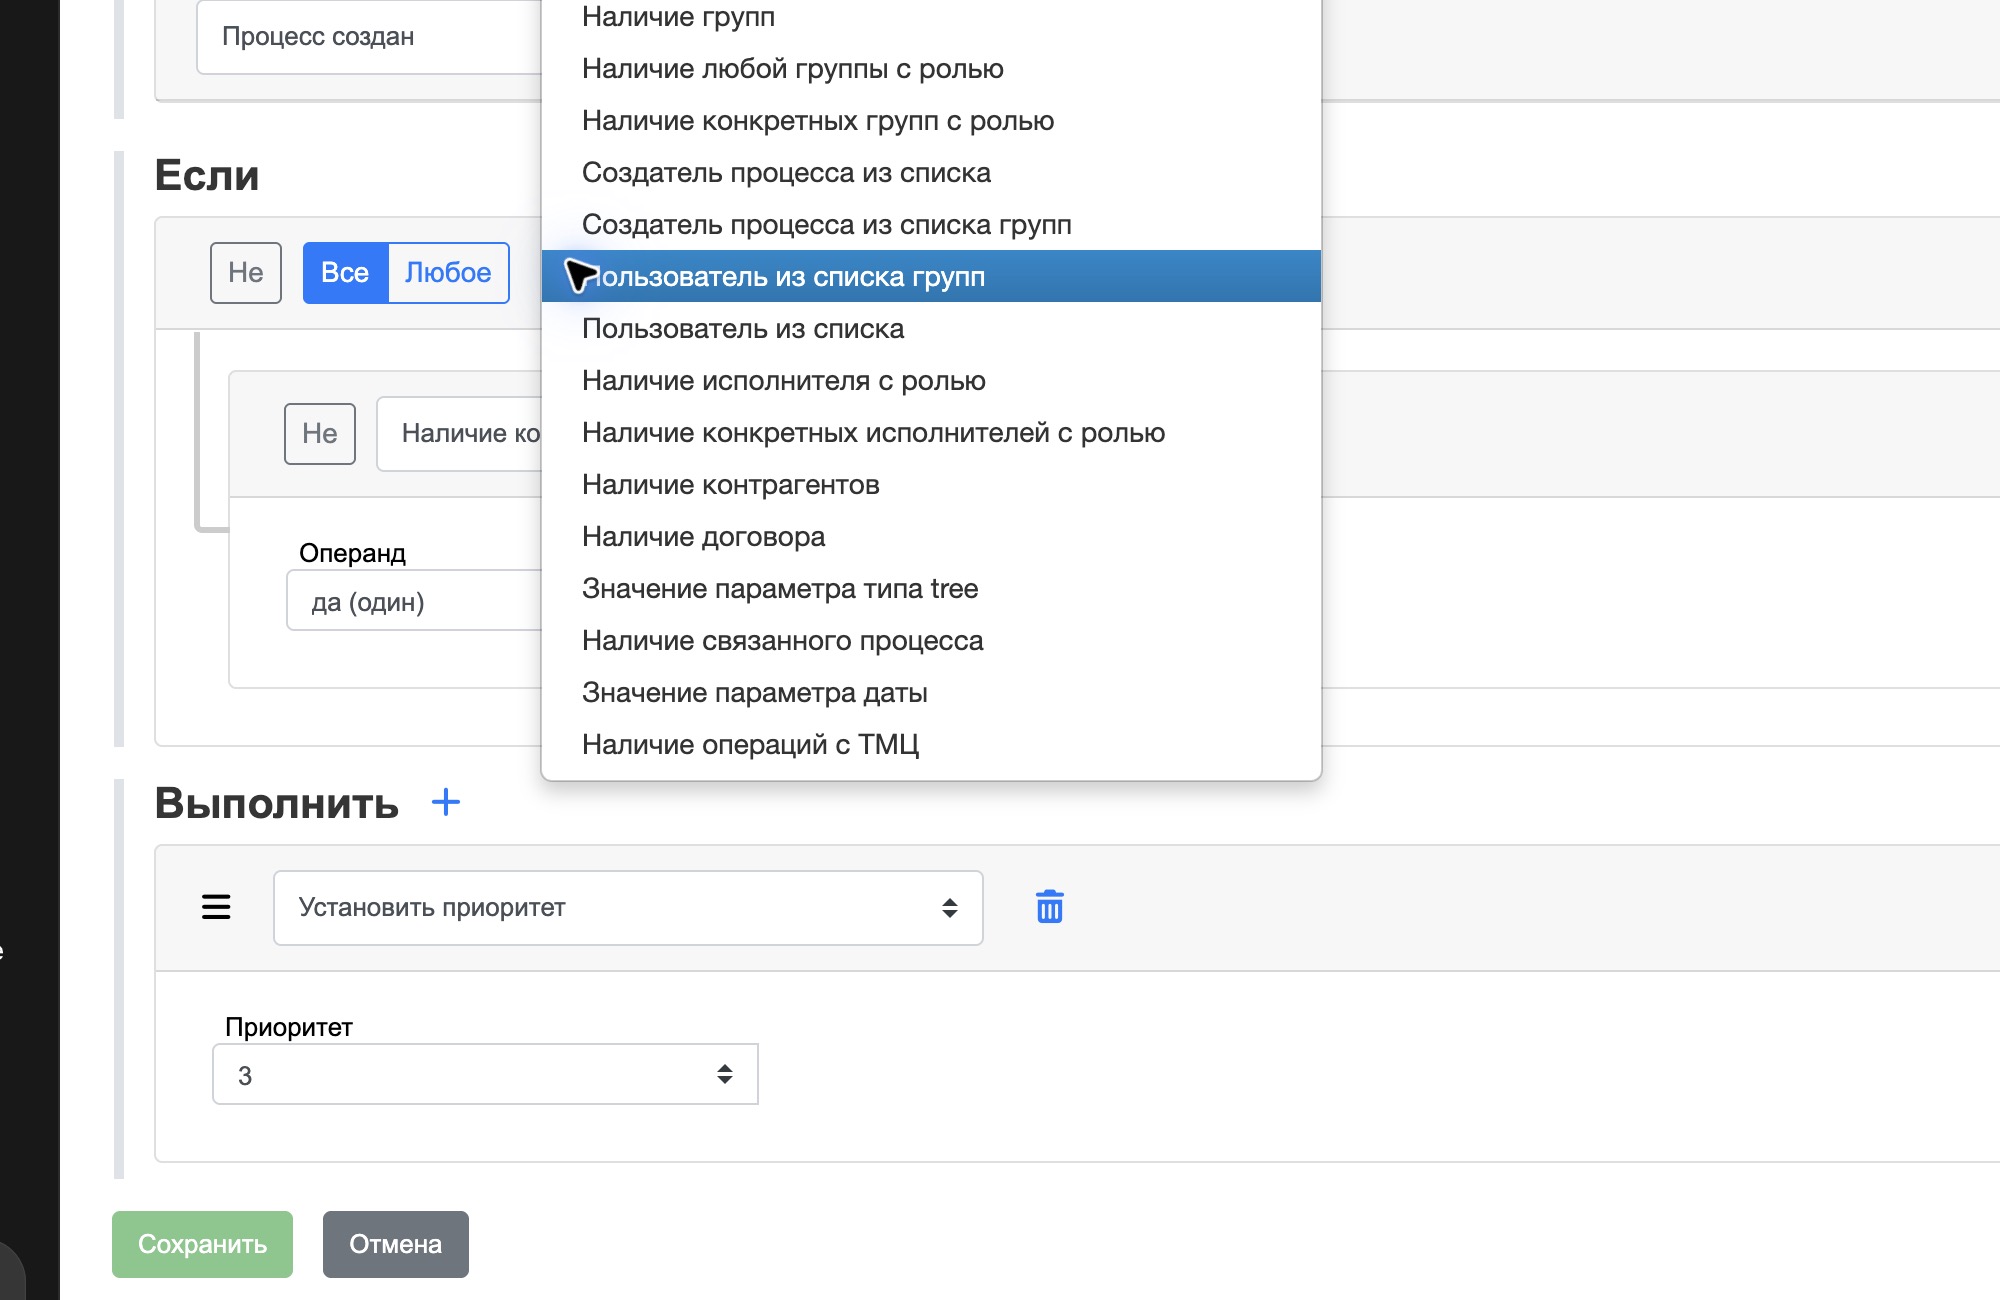Select the 'Любое' condition mode
The height and width of the screenshot is (1300, 2000).
point(448,273)
